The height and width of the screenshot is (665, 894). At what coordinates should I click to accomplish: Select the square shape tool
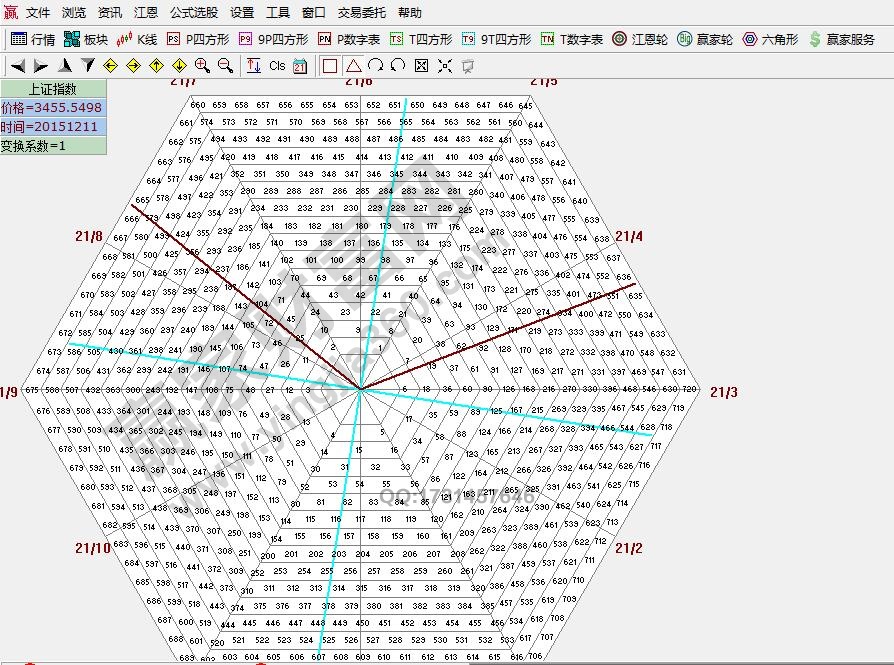click(x=330, y=66)
